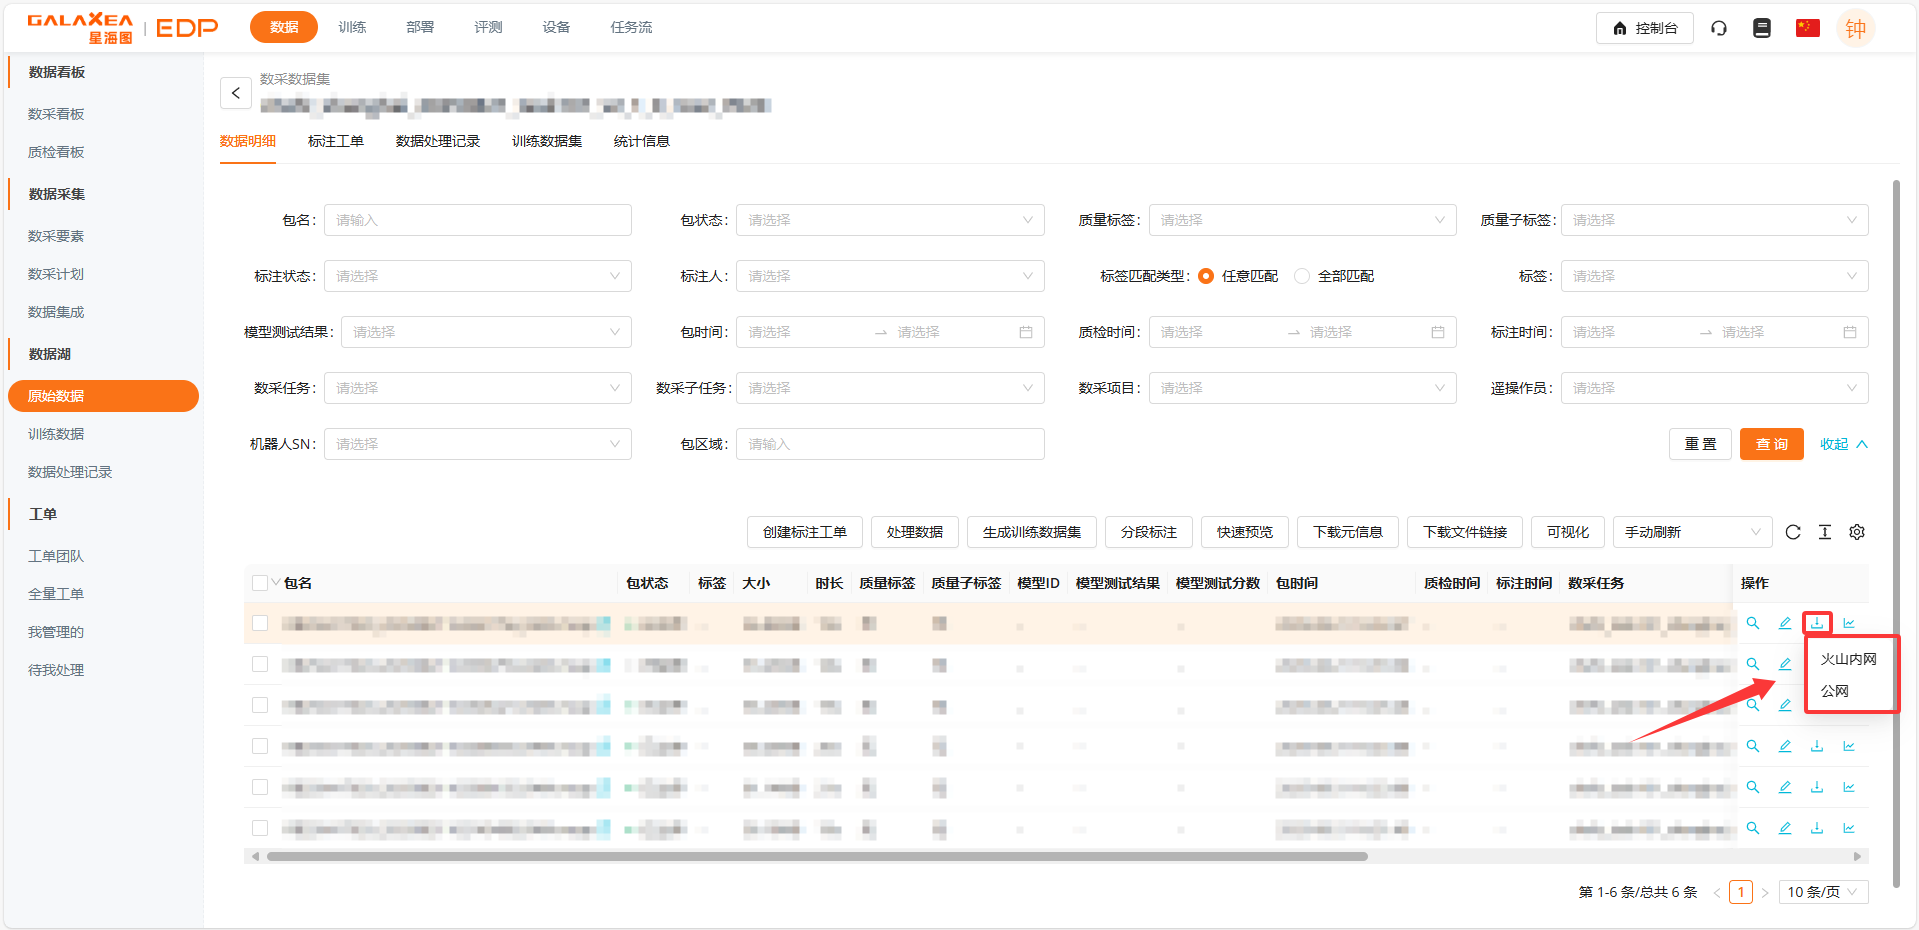Choose 公网 from the download menu
Screen dimensions: 1919x930
click(1834, 691)
